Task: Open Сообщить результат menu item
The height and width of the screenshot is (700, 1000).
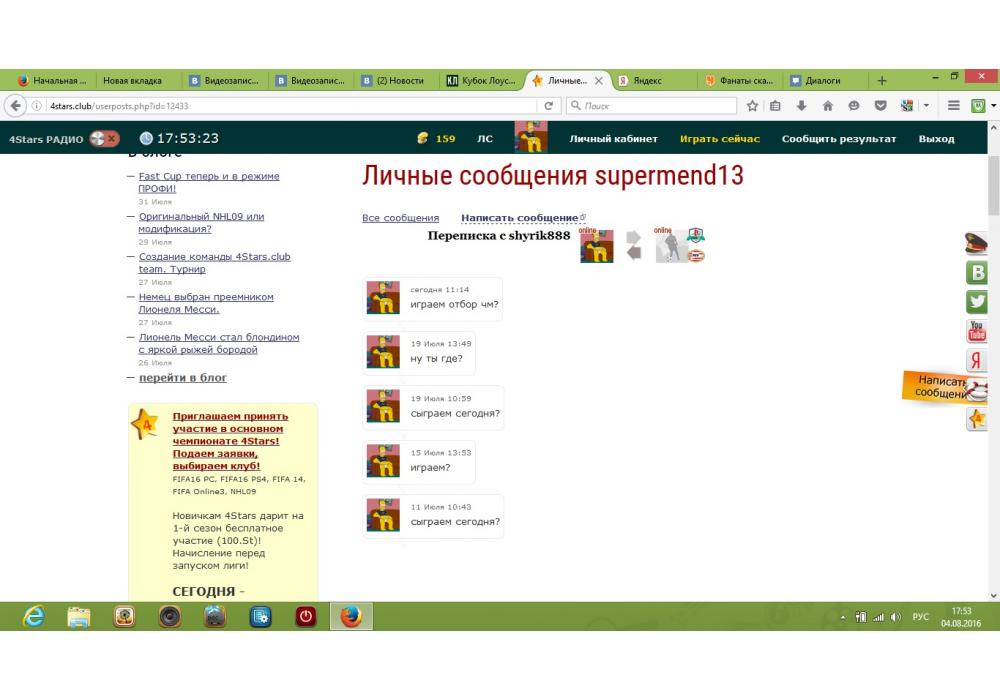Action: [839, 138]
